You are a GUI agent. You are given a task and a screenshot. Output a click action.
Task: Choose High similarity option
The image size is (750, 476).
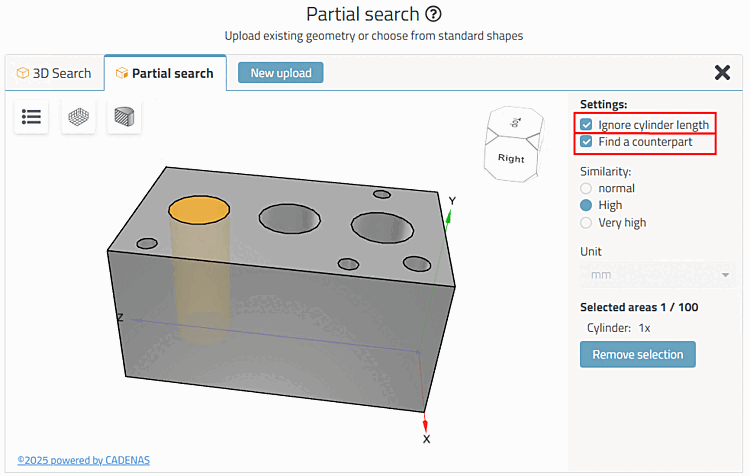coord(587,205)
